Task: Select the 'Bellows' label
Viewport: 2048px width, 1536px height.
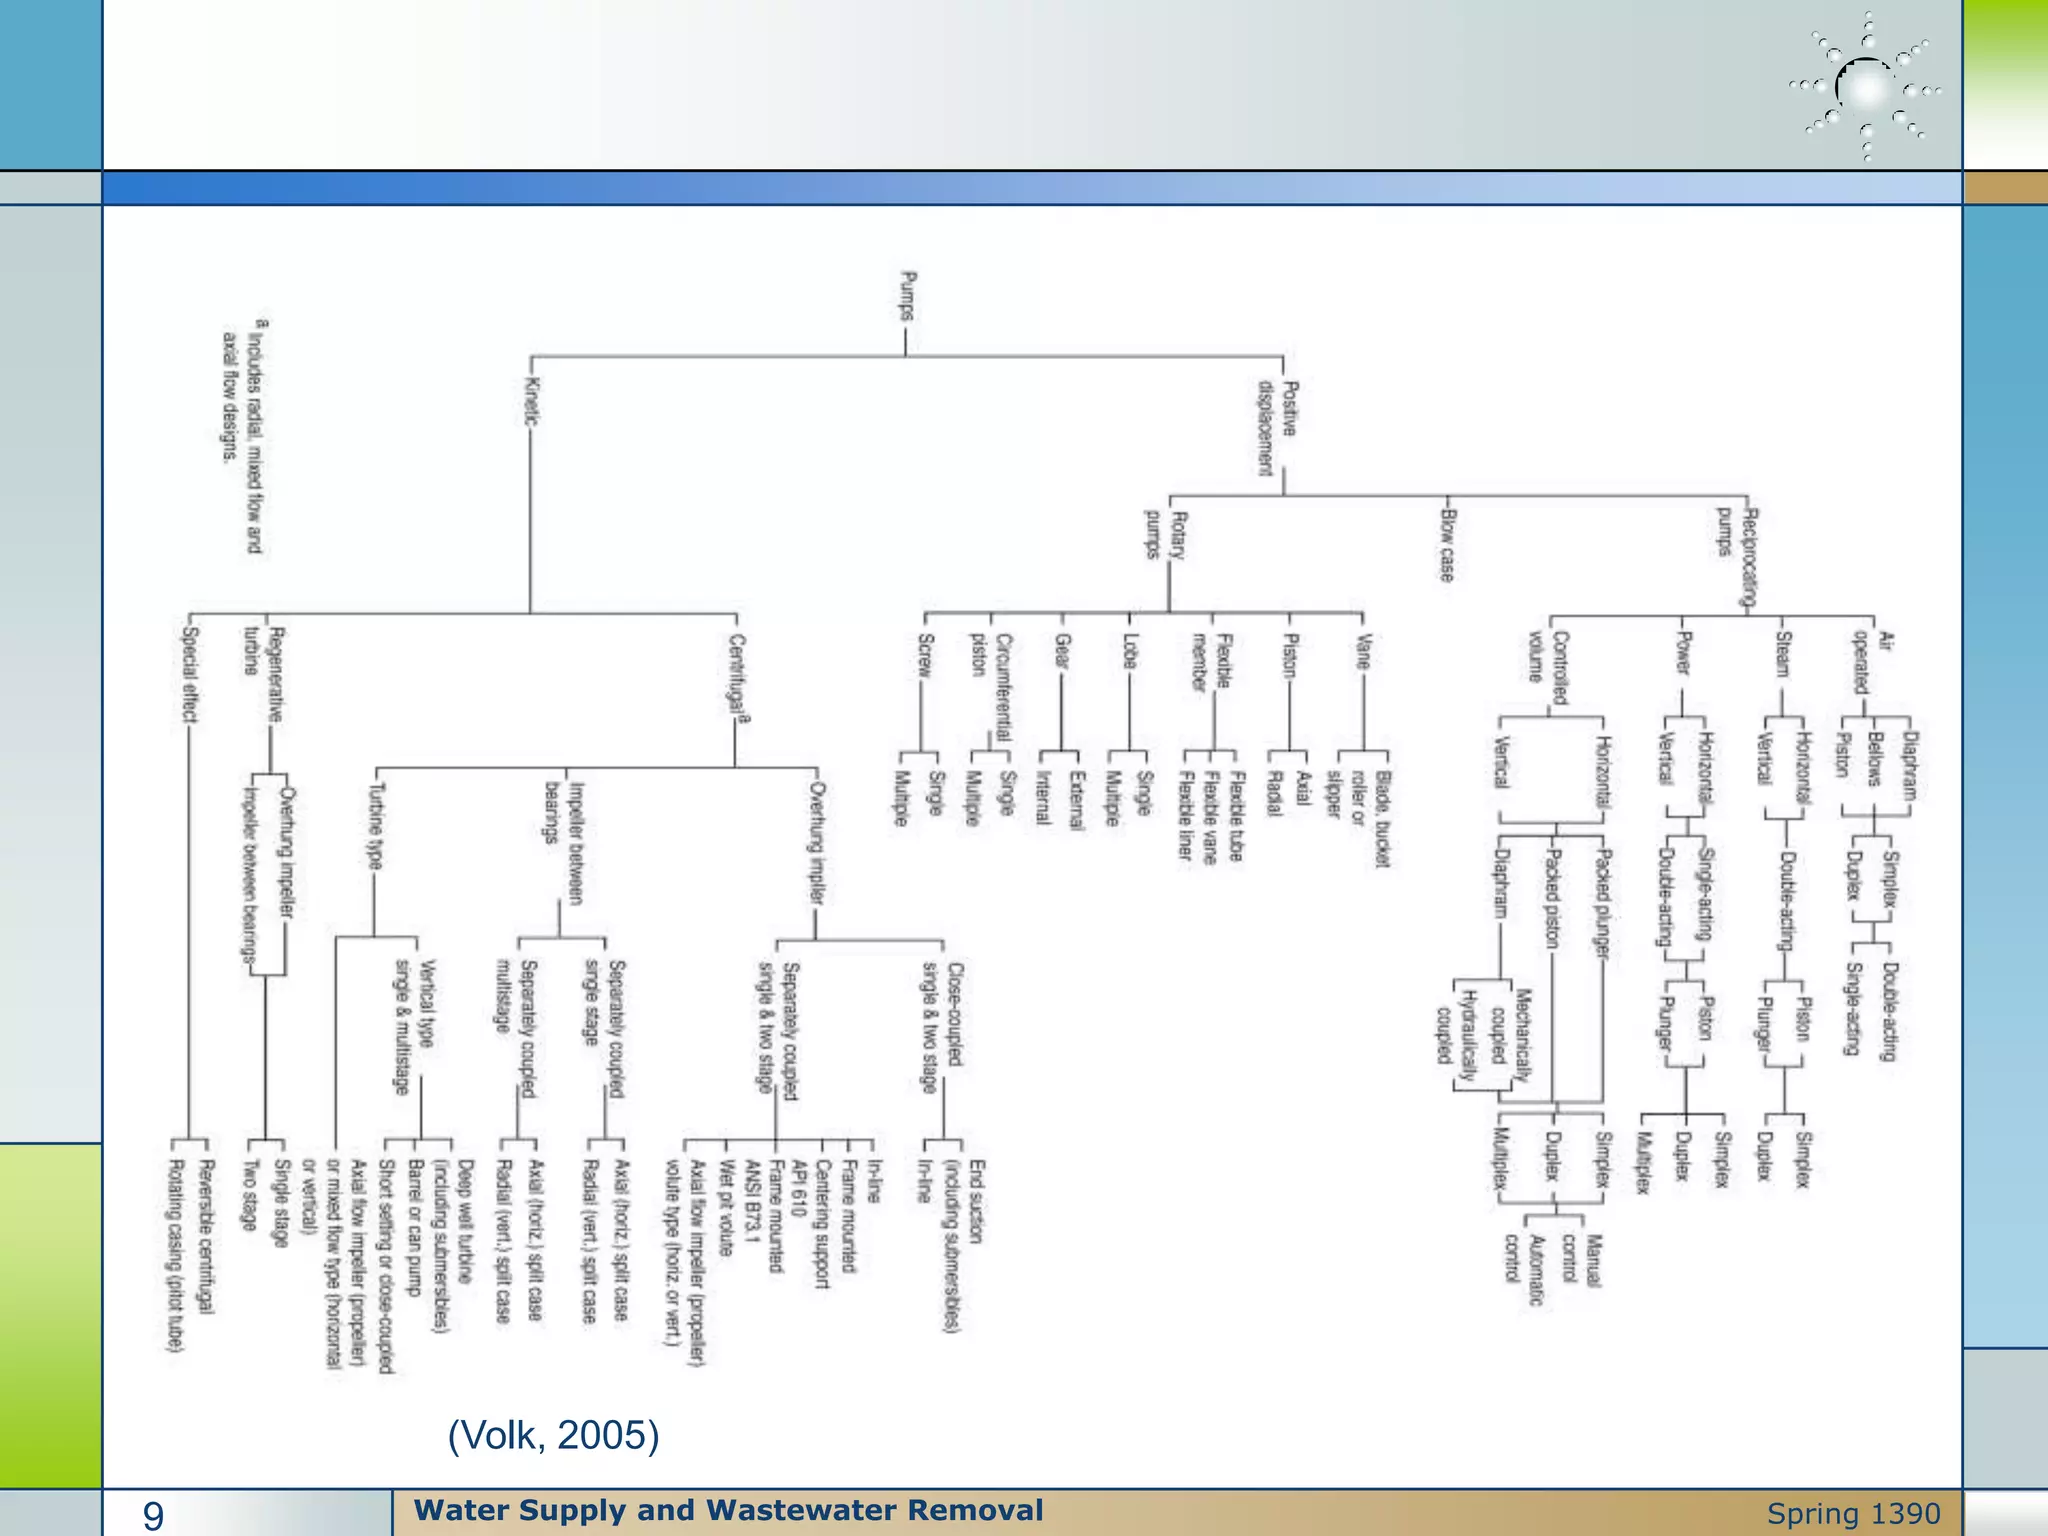Action: click(x=1876, y=759)
